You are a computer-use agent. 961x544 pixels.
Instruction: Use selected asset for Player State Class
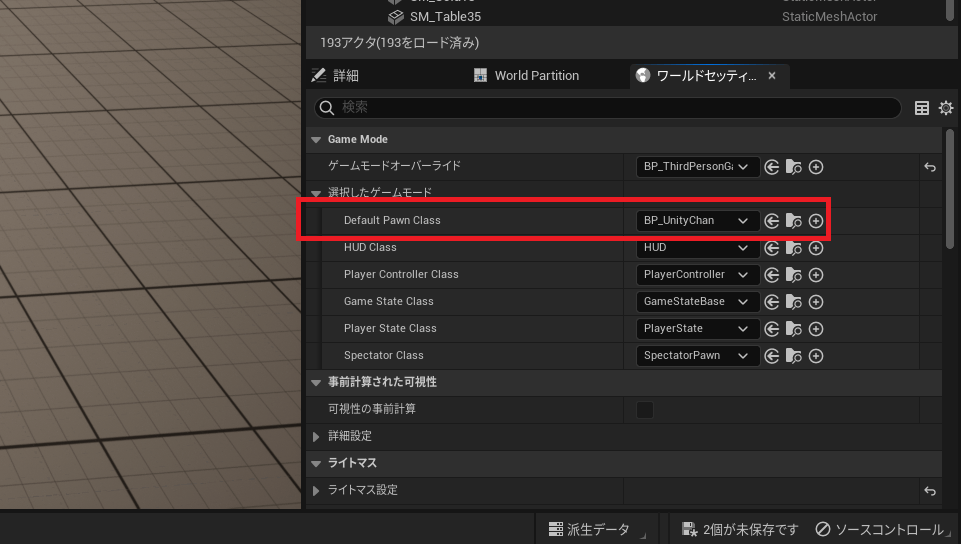pyautogui.click(x=772, y=328)
